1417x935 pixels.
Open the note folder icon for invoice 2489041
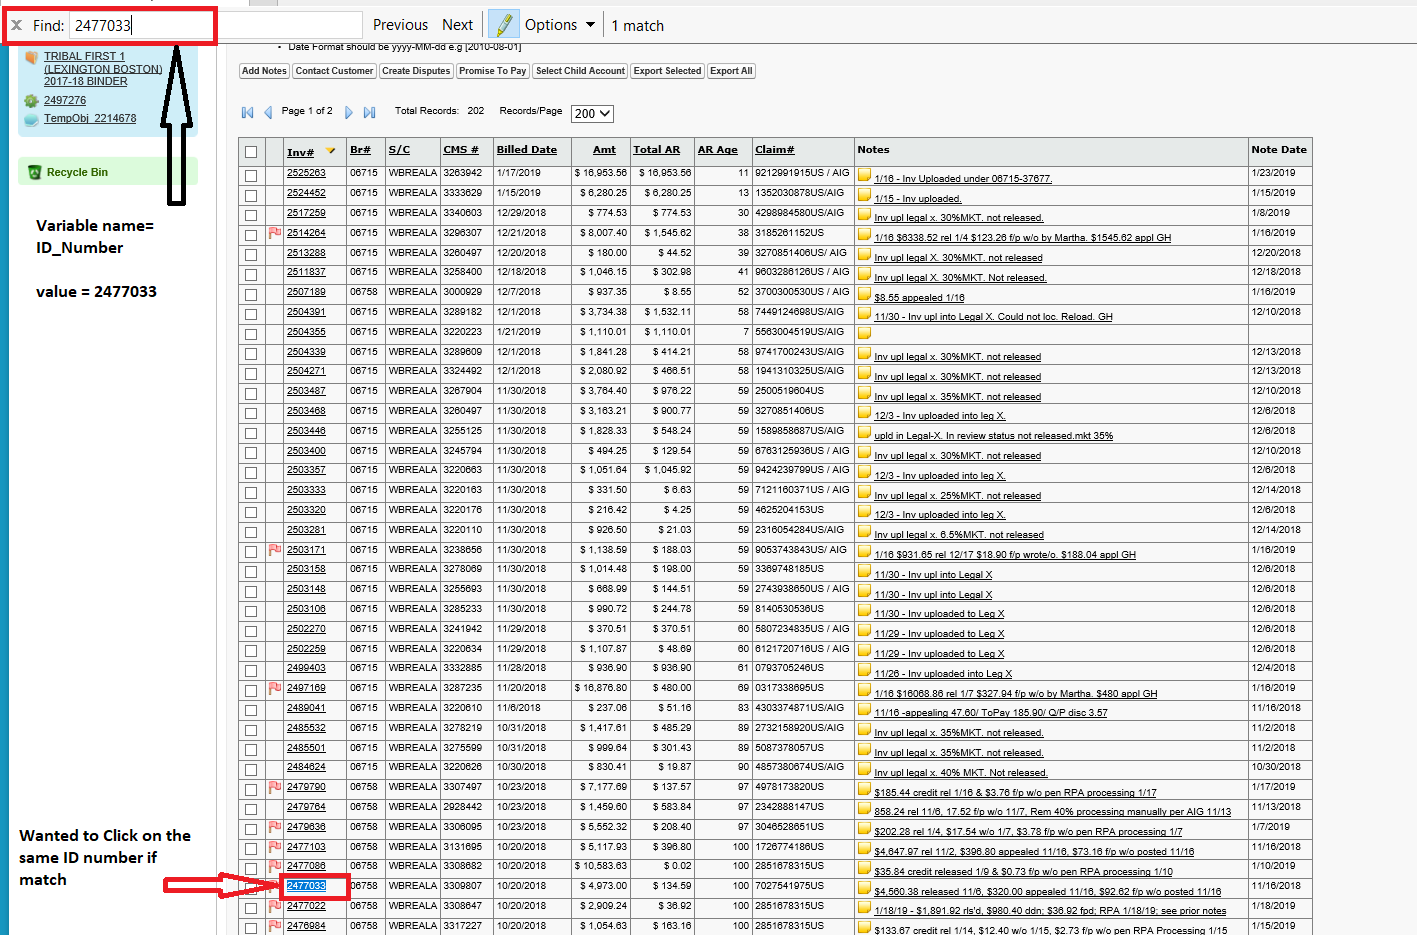pos(864,709)
